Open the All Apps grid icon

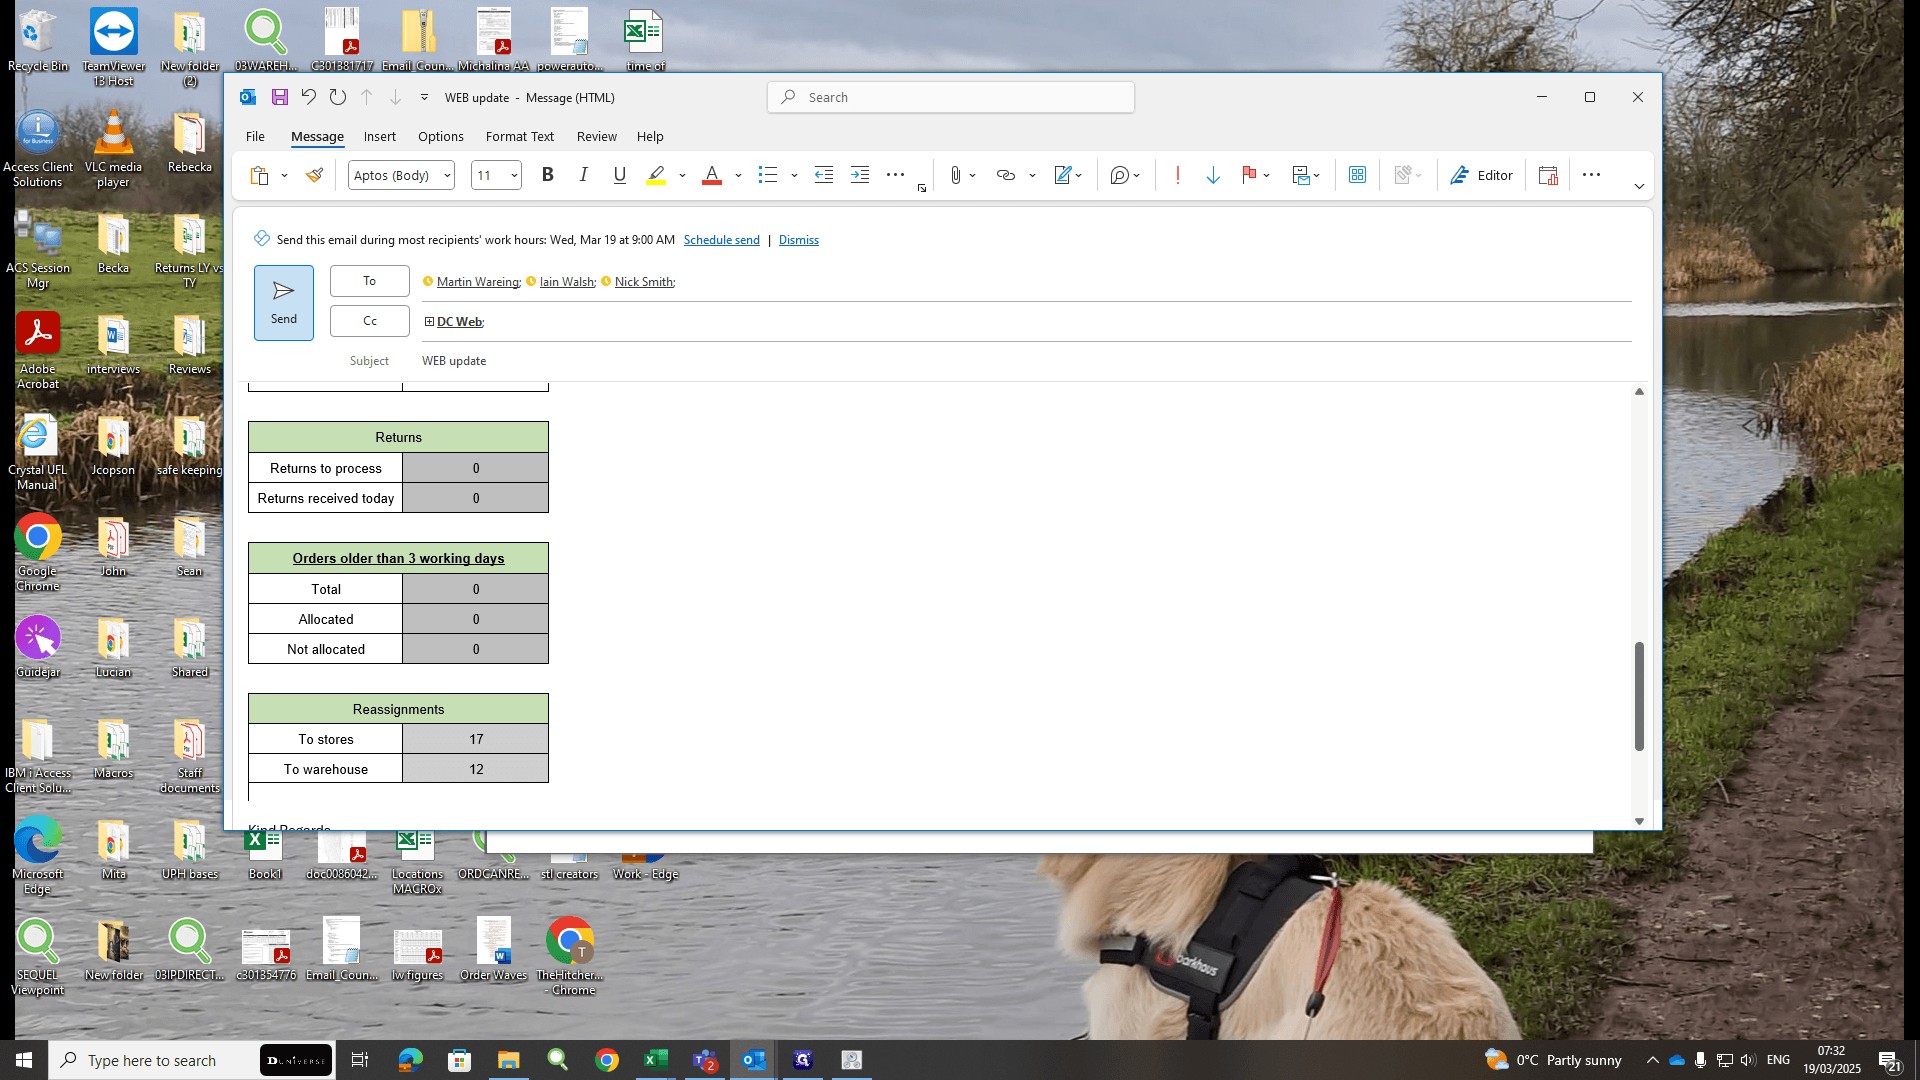point(1357,175)
